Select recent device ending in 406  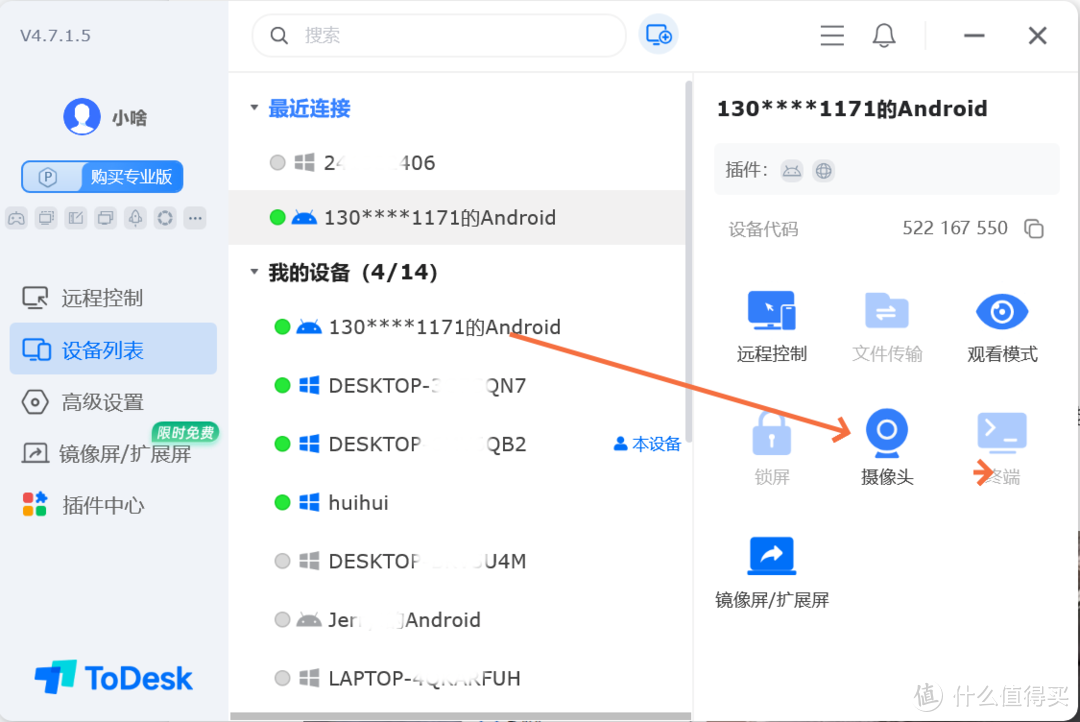[x=457, y=163]
